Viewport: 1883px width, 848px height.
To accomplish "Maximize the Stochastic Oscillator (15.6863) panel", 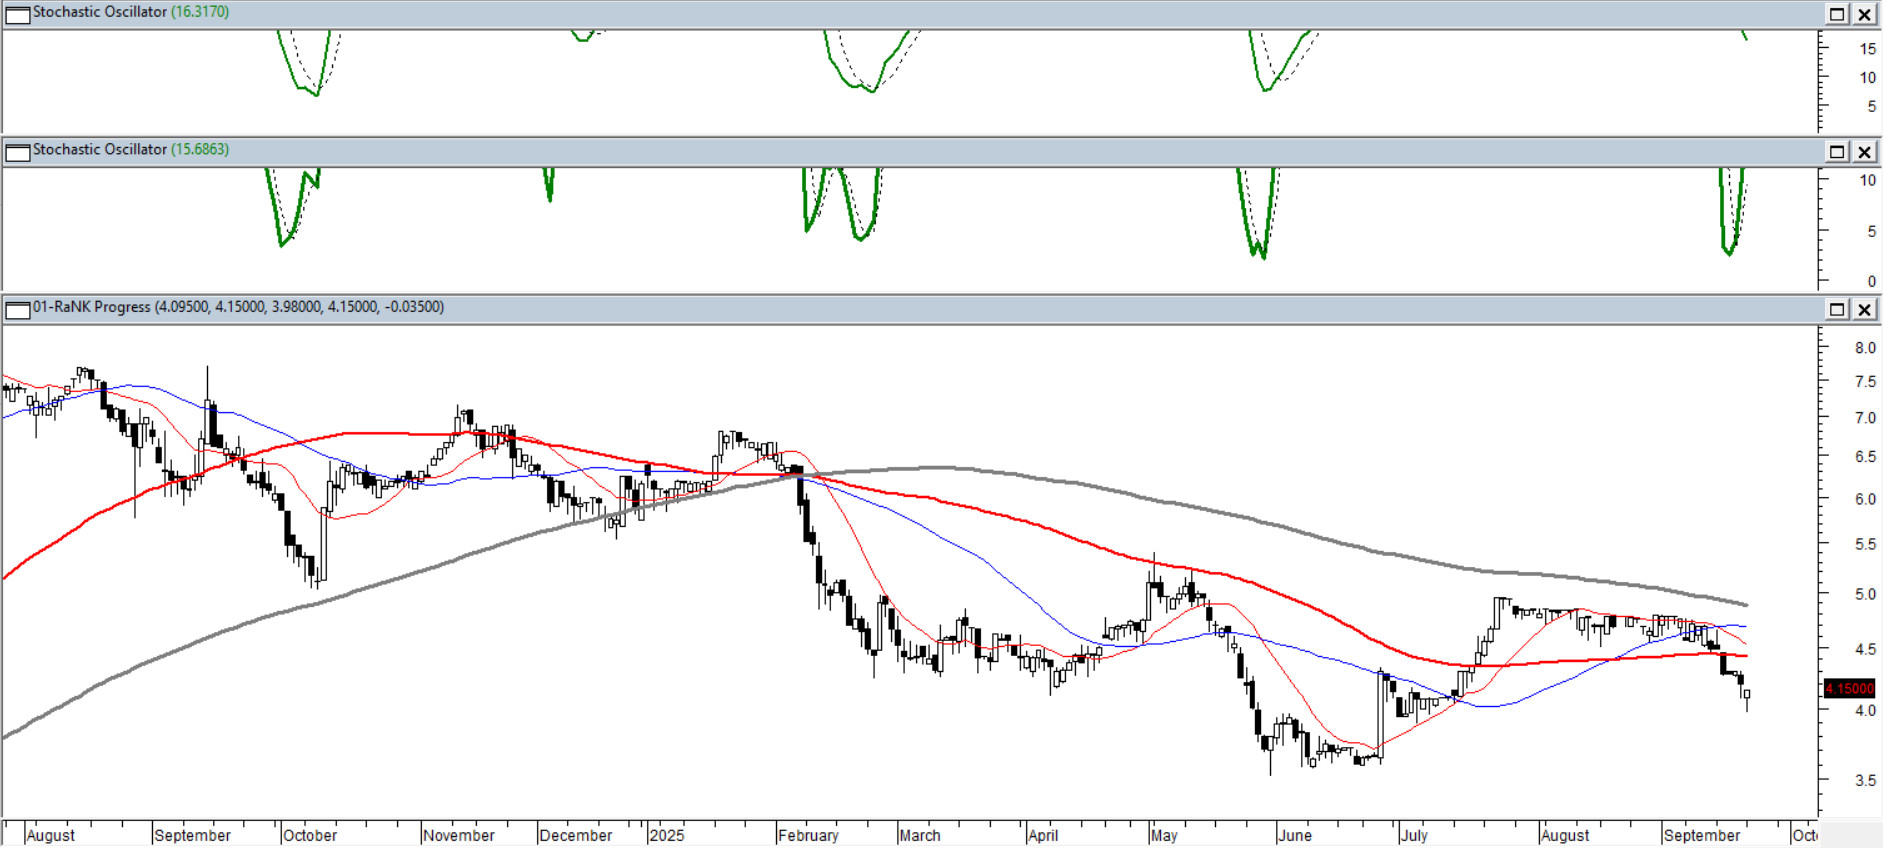I will (1837, 152).
